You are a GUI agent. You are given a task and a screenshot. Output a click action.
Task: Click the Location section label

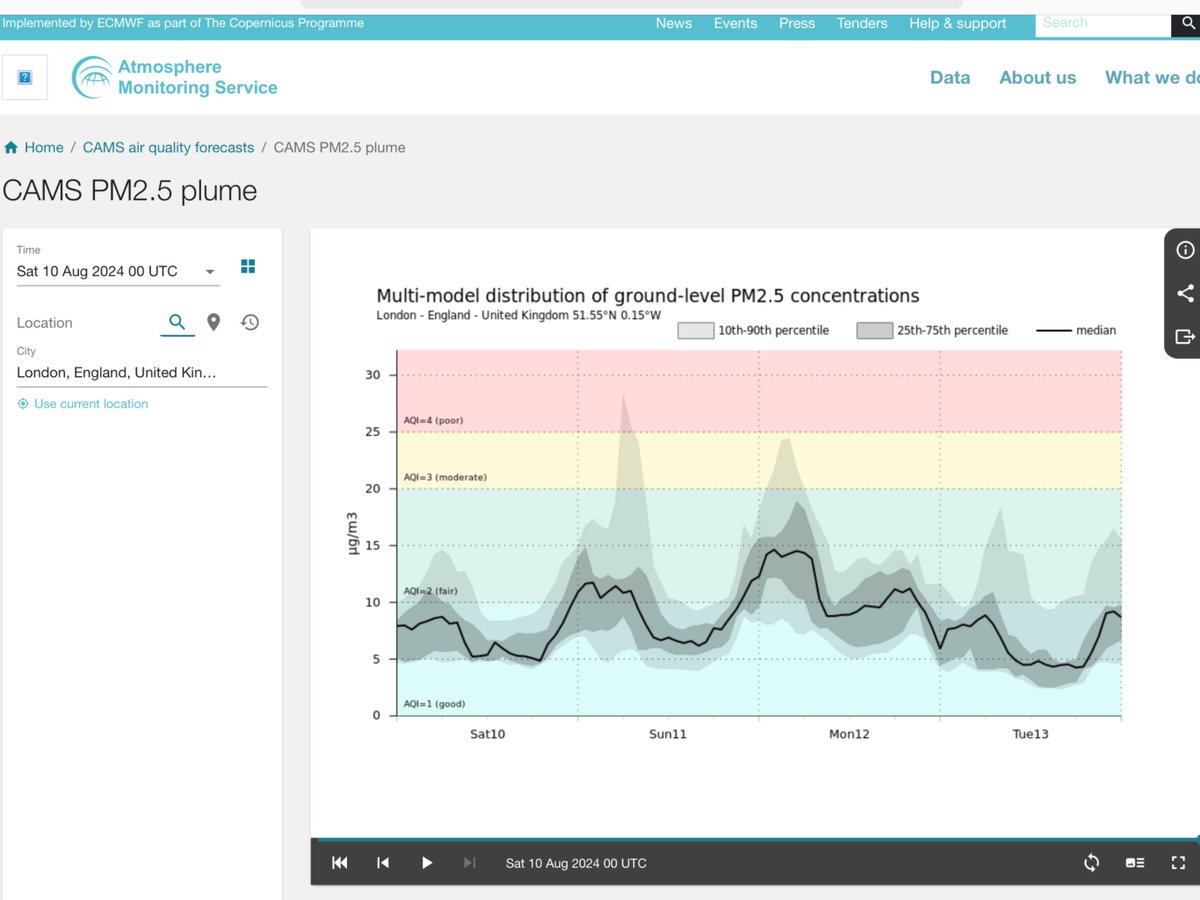coord(45,323)
